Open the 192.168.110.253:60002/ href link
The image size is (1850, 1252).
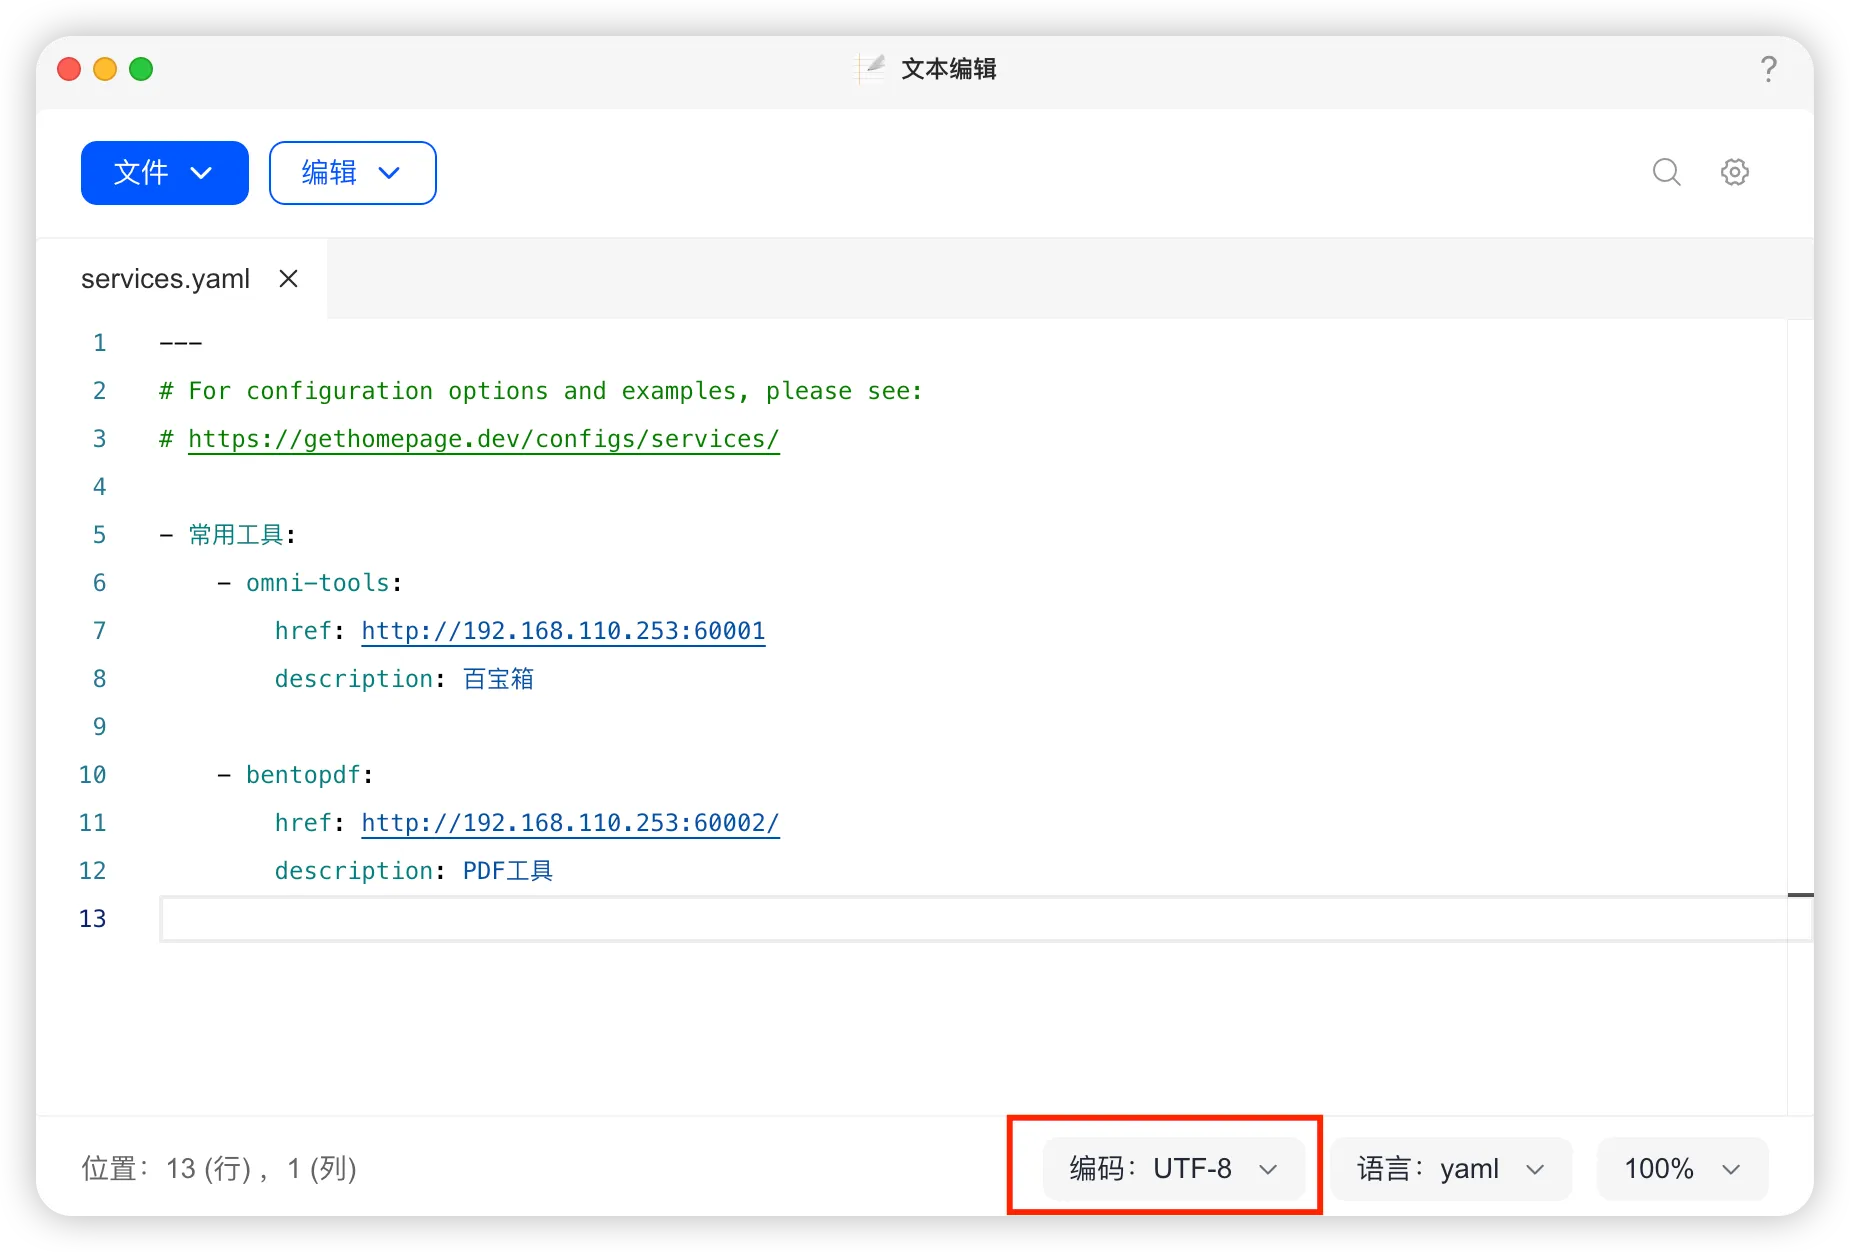[x=570, y=823]
